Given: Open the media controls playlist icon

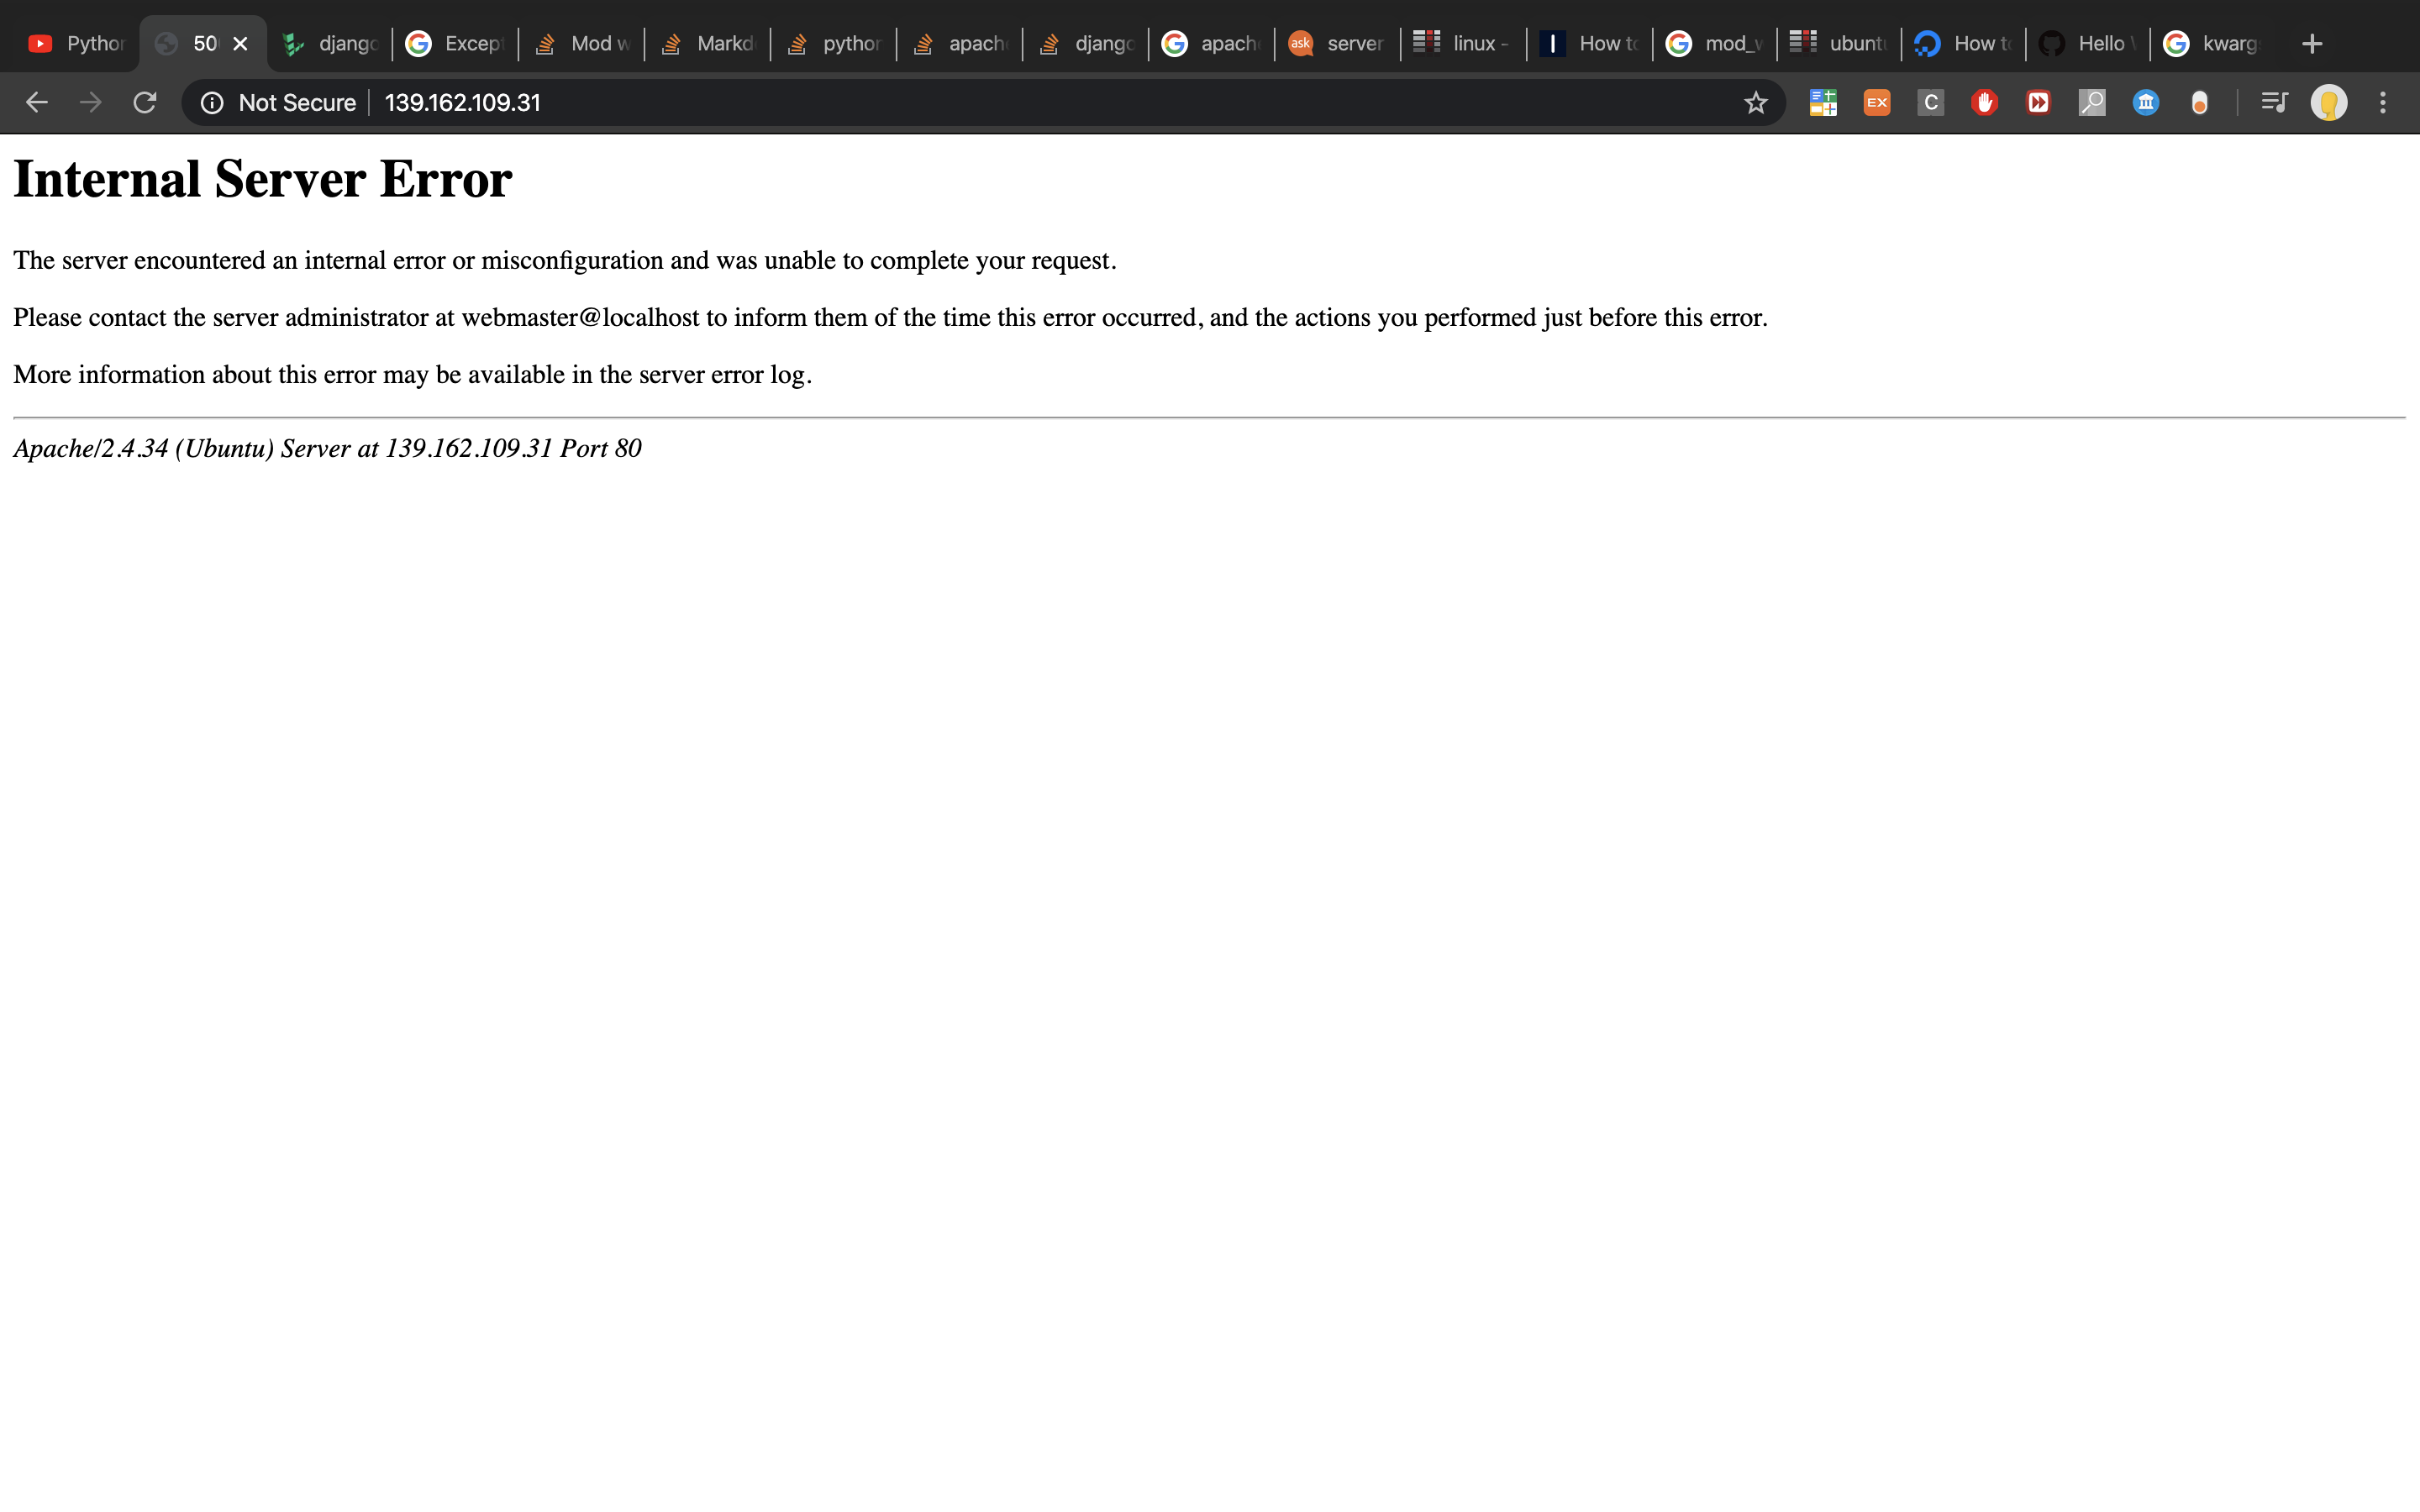Looking at the screenshot, I should tap(2274, 103).
